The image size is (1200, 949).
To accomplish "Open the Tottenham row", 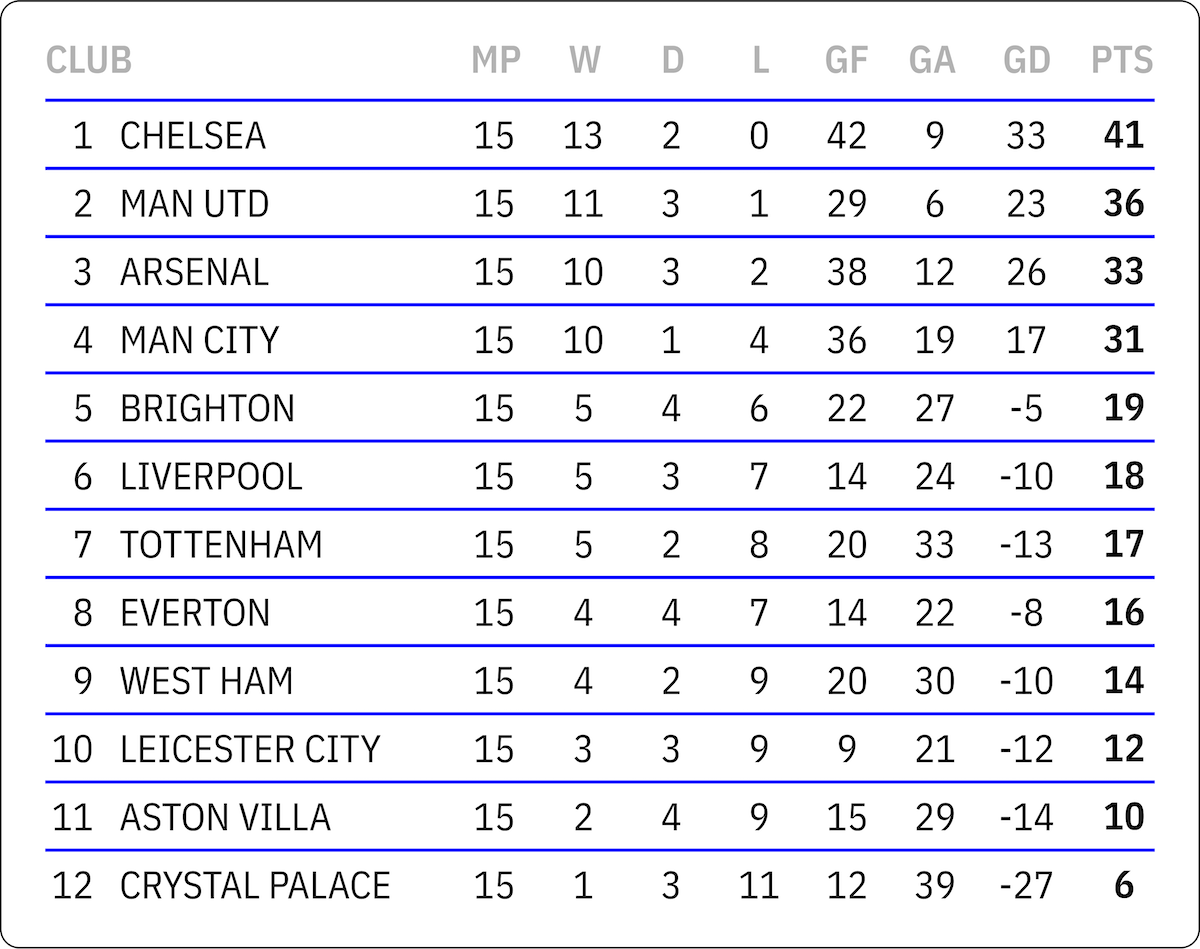I will tap(221, 545).
